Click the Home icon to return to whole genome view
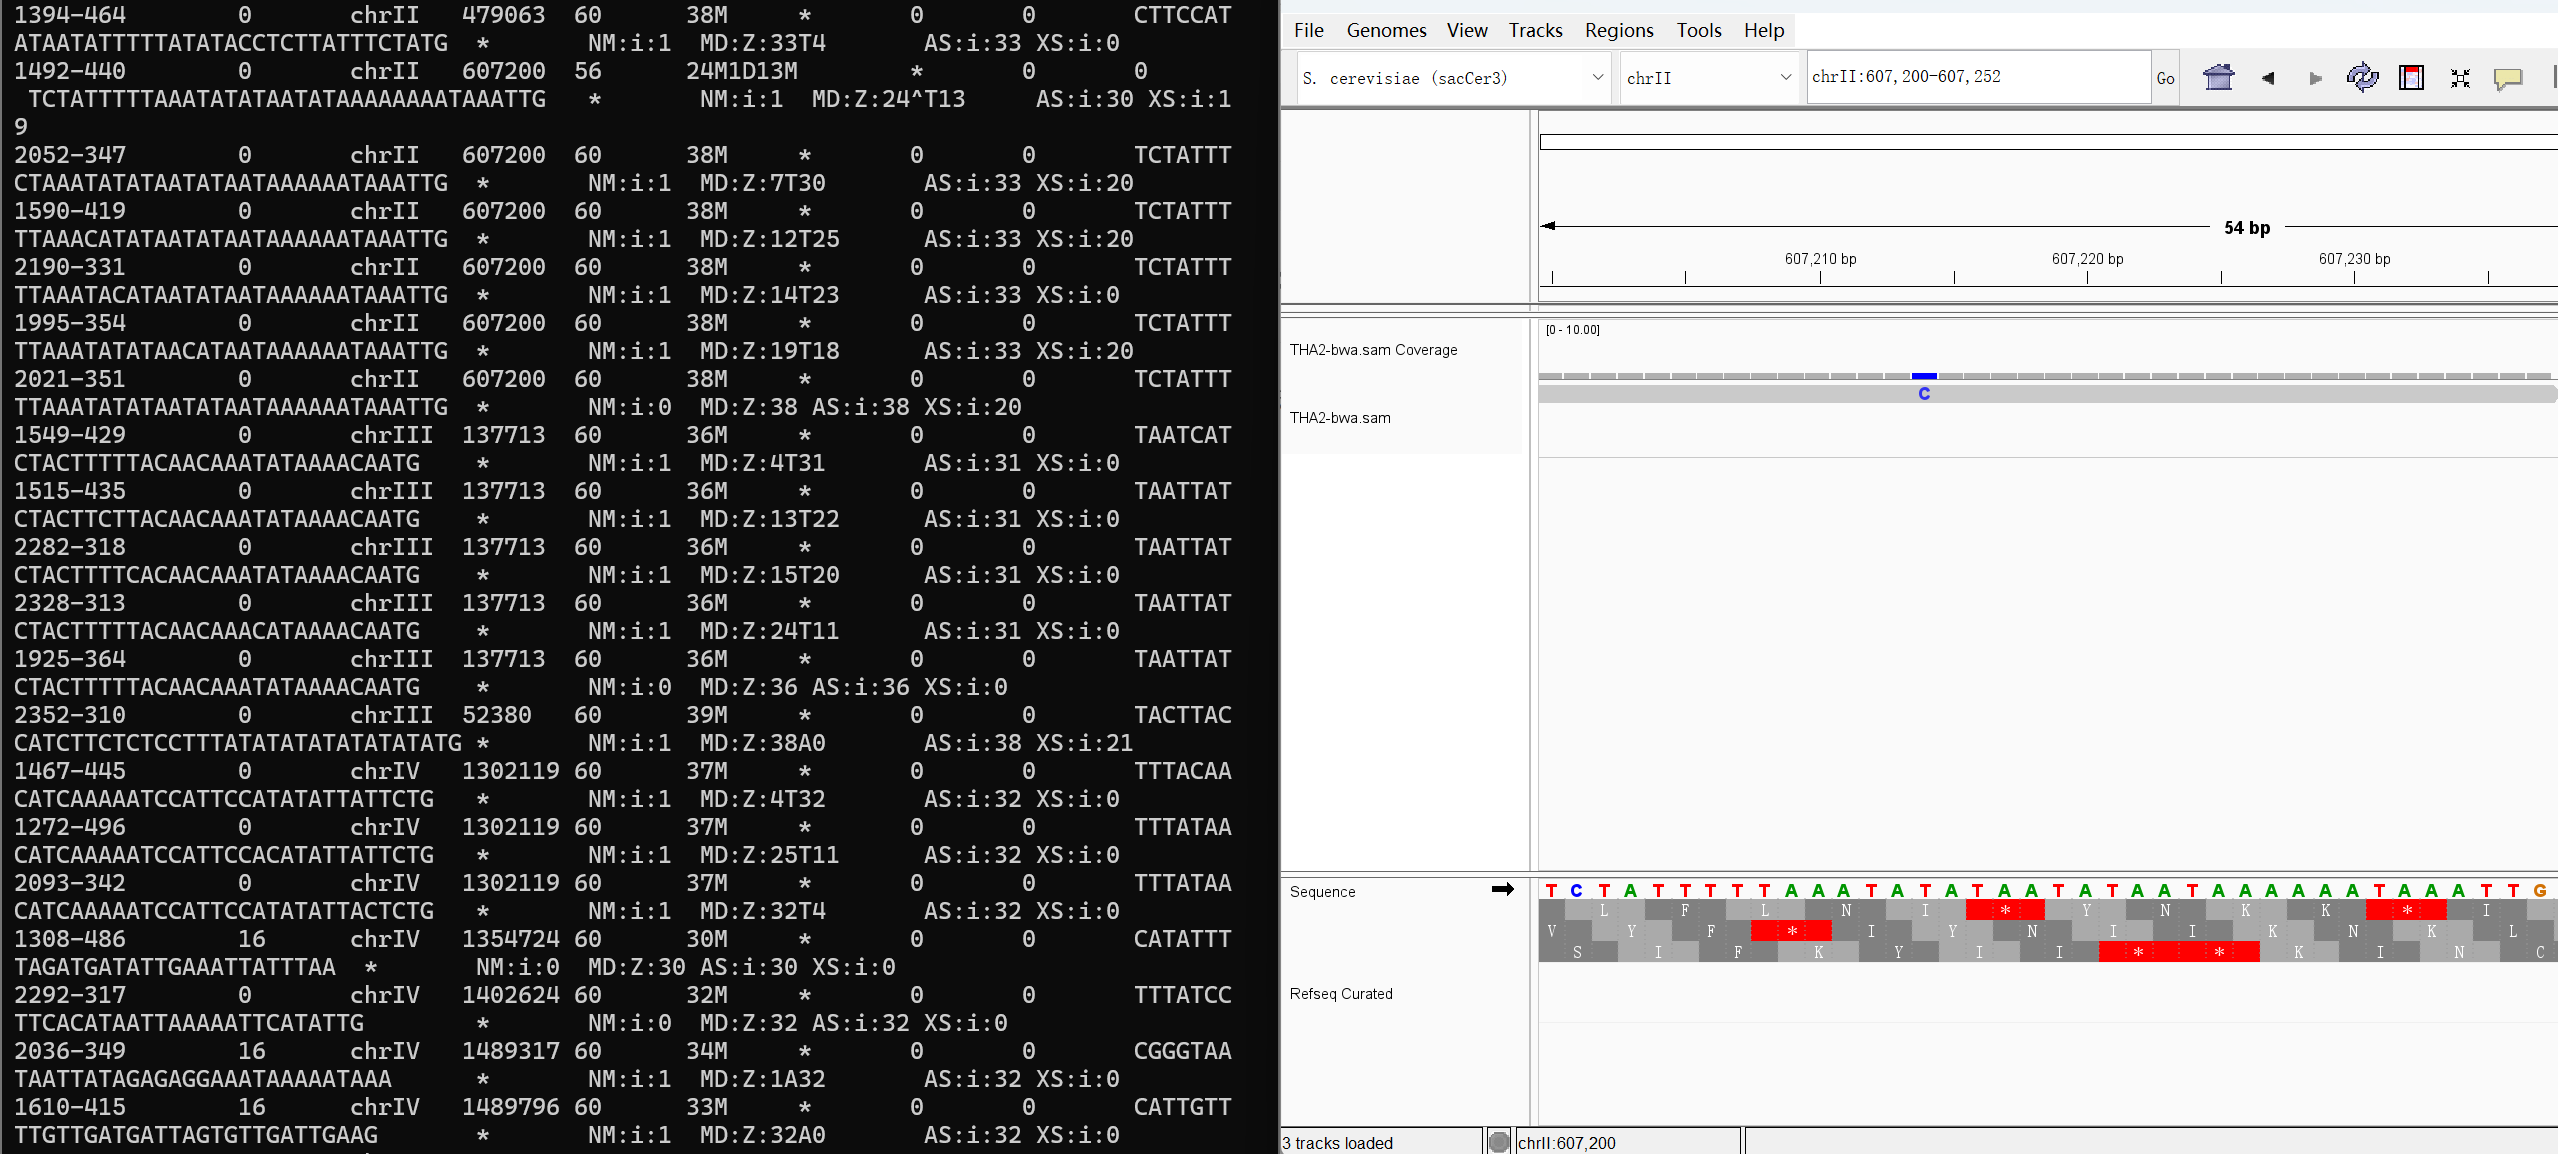 [2219, 77]
